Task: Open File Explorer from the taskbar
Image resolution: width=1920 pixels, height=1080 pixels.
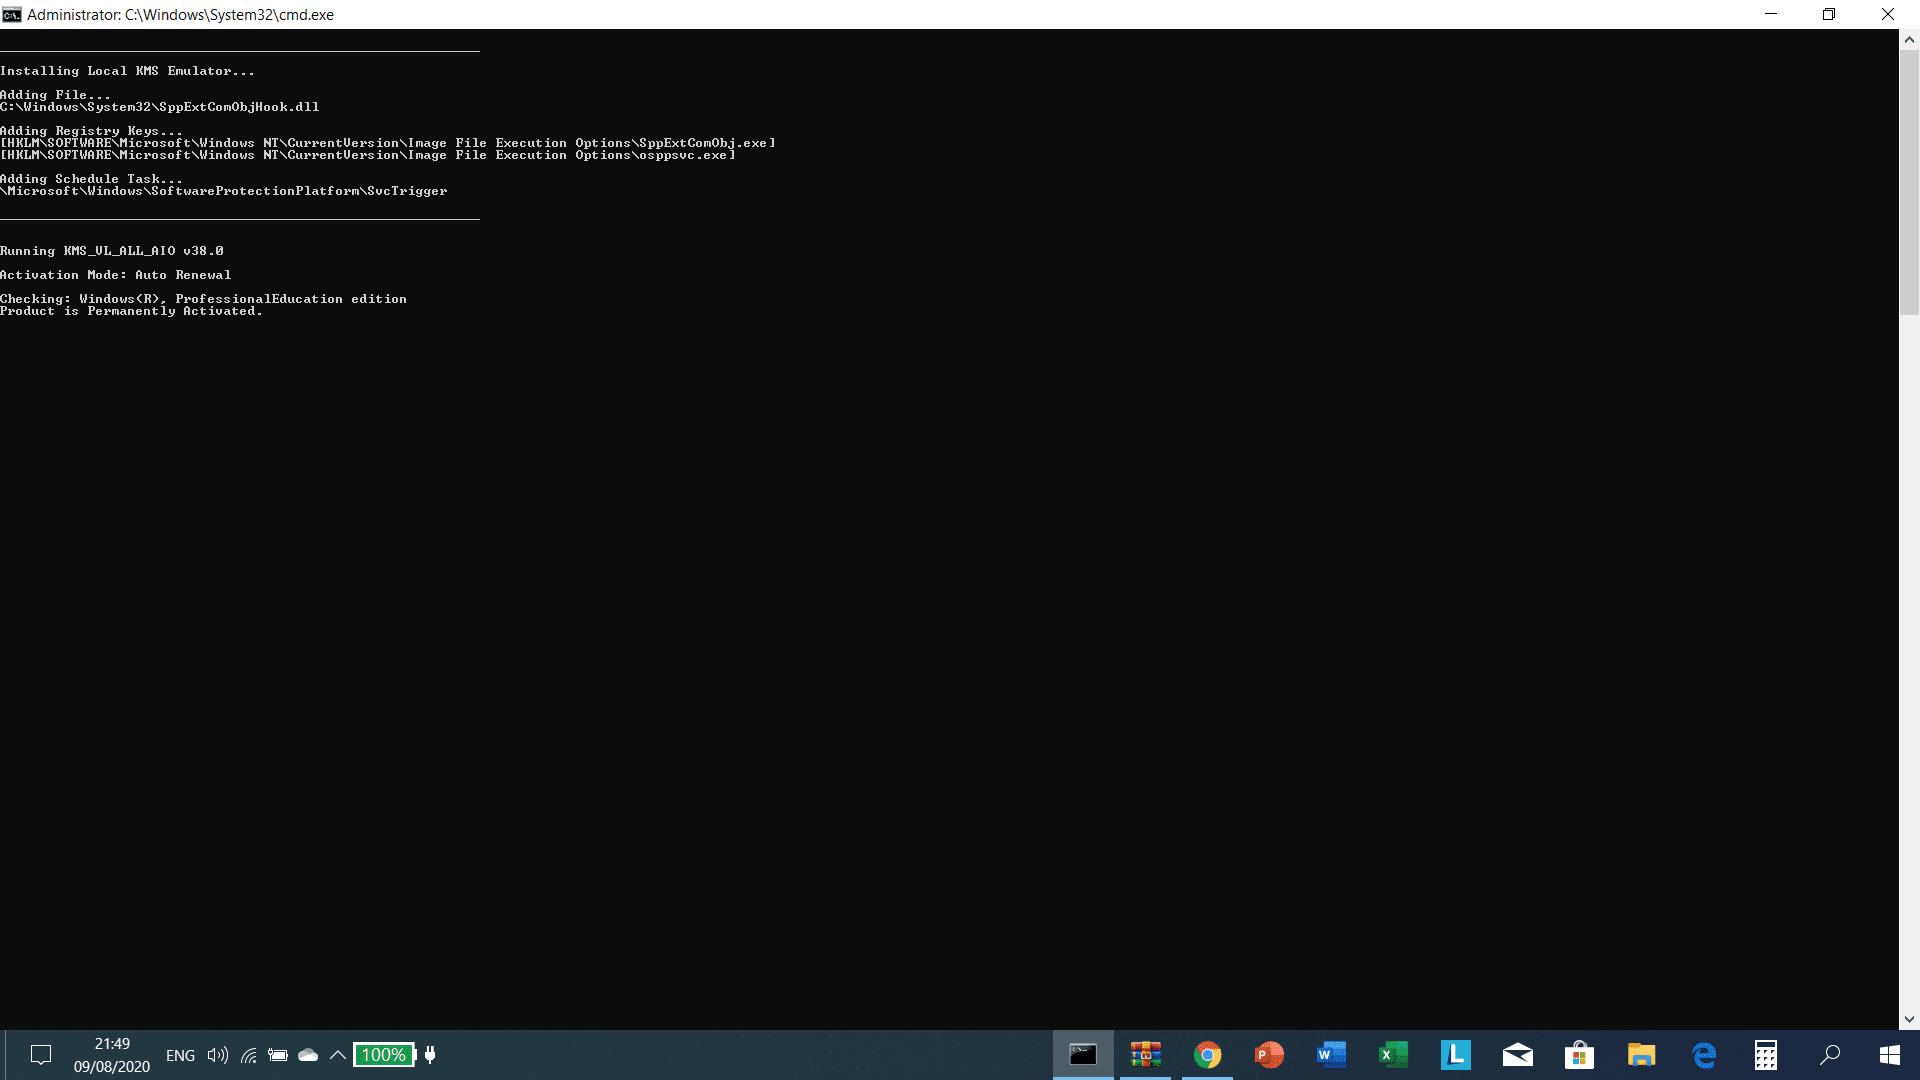Action: pos(1642,1054)
